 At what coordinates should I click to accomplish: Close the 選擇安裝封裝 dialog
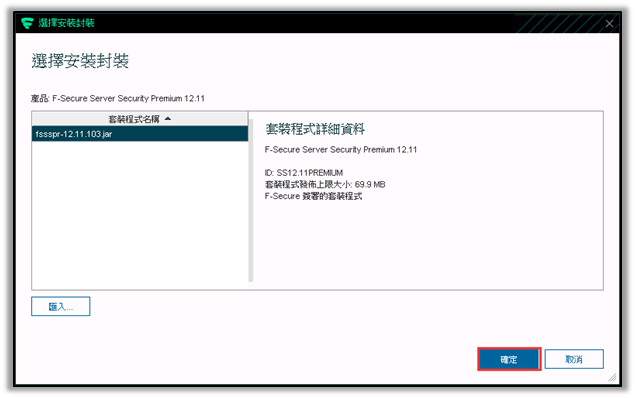tap(609, 23)
